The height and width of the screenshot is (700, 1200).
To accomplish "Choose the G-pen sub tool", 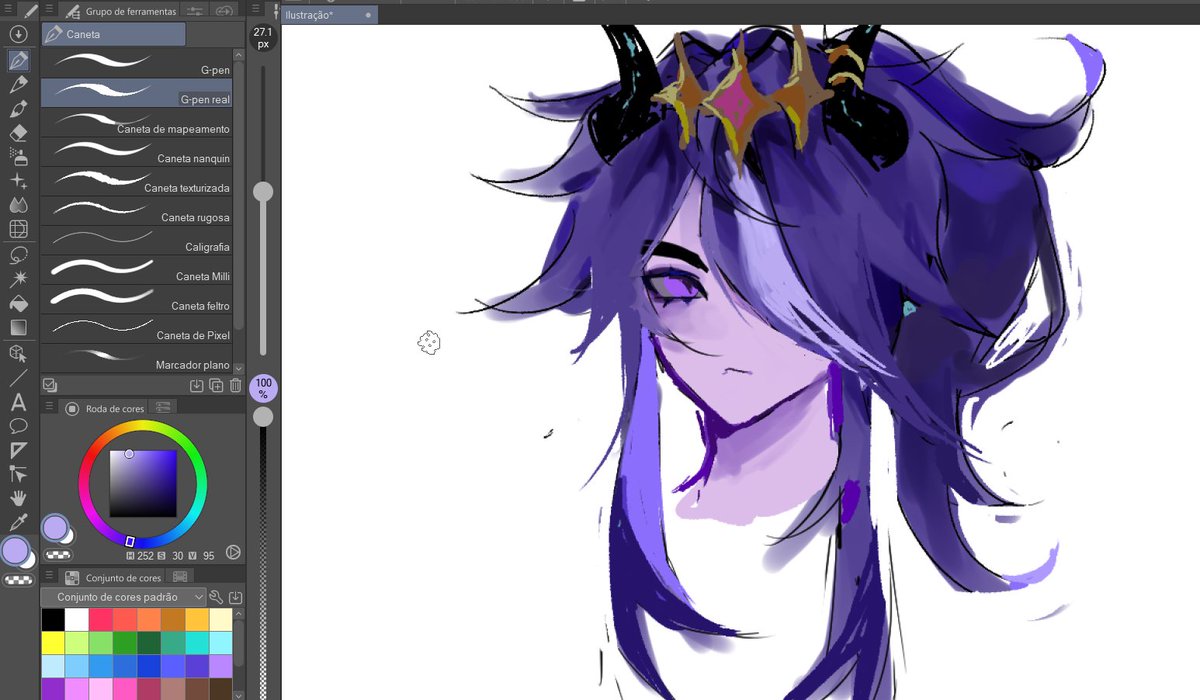I will [137, 63].
